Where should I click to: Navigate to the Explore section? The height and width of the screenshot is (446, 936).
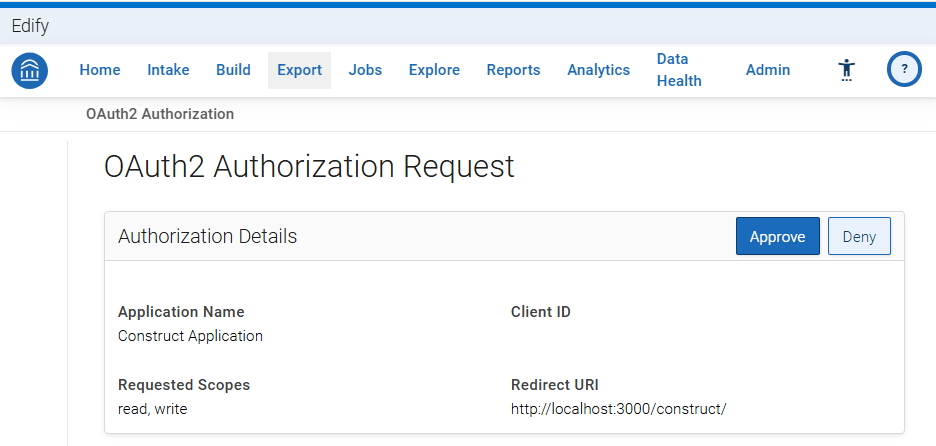pos(434,70)
